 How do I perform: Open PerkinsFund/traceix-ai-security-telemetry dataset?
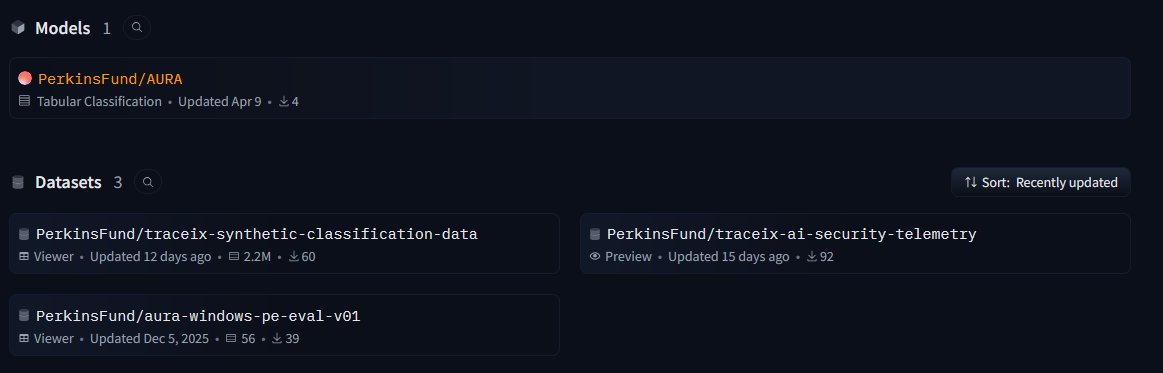[791, 234]
